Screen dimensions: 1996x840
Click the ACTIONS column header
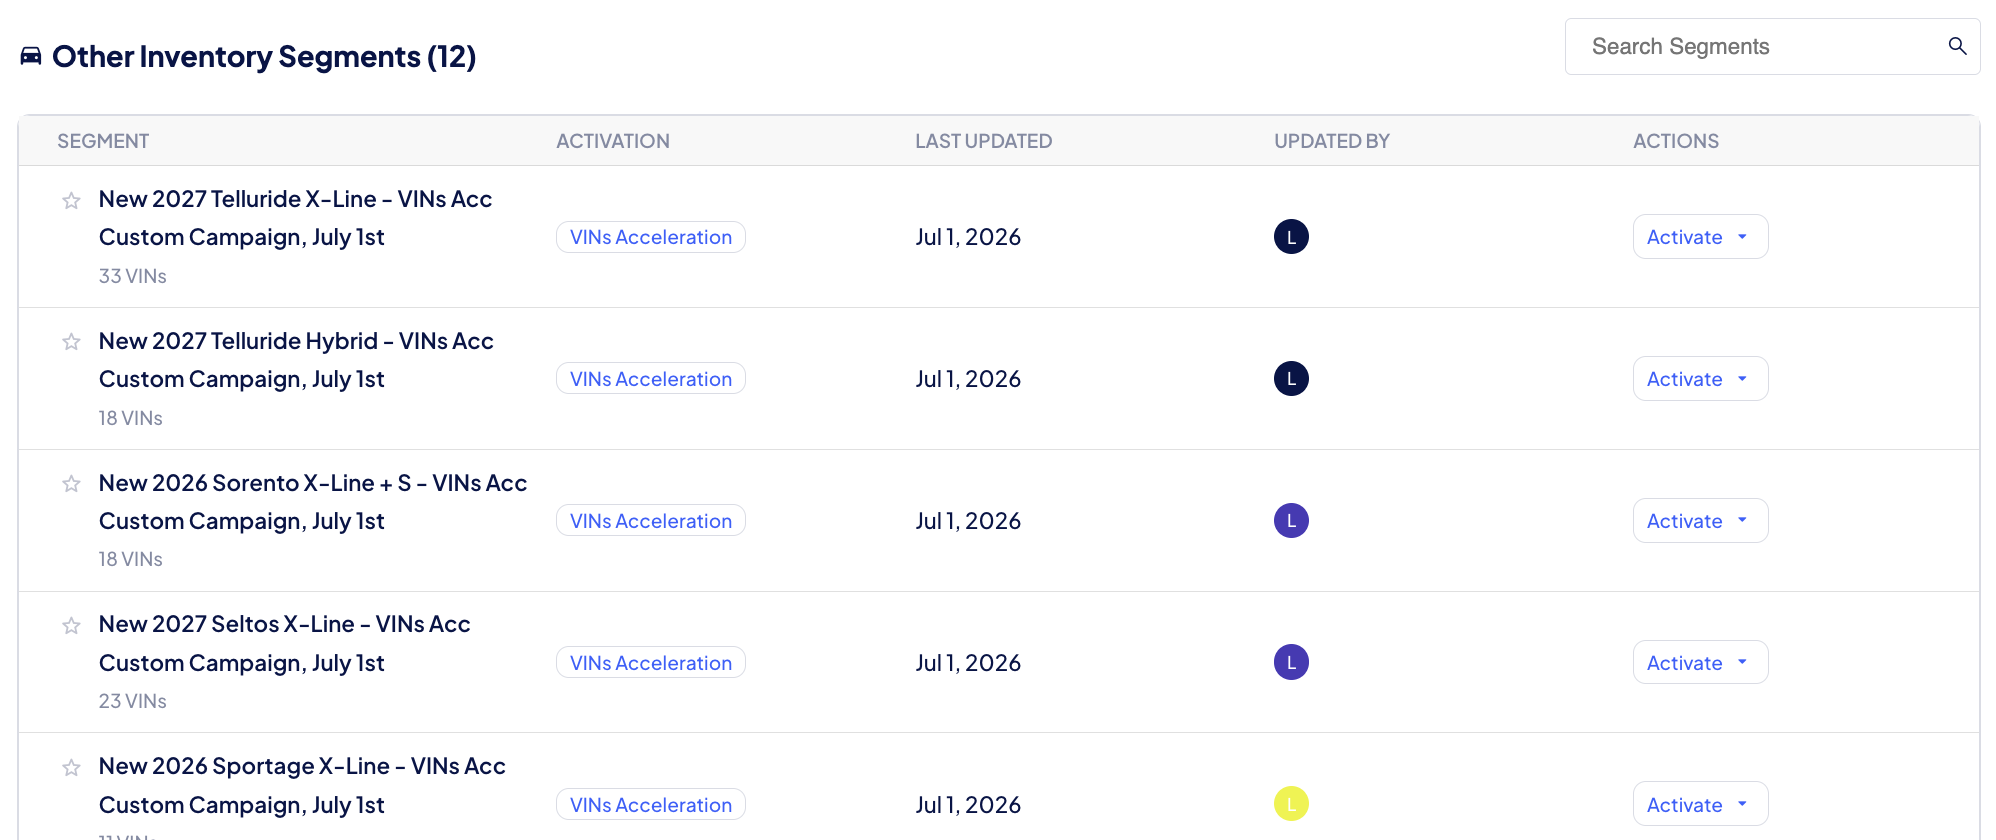point(1676,141)
